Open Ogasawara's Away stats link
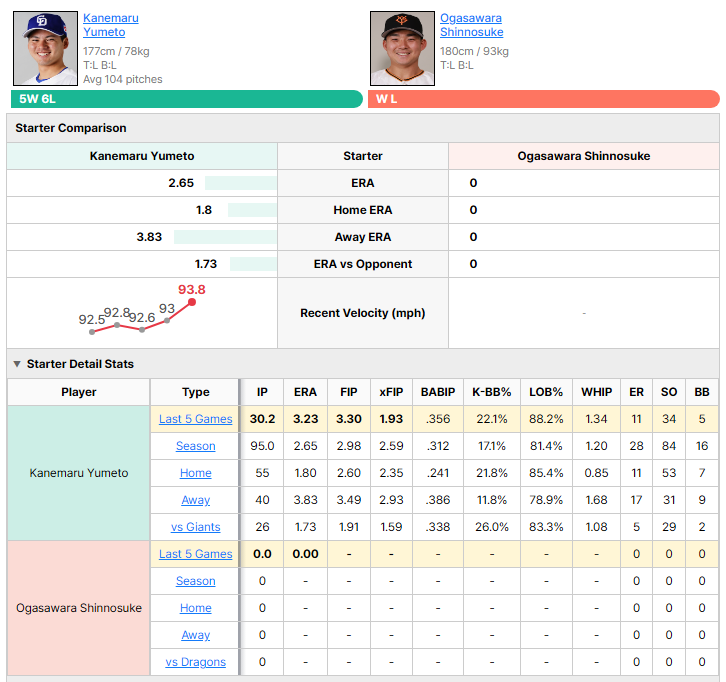Image resolution: width=726 pixels, height=682 pixels. point(195,635)
